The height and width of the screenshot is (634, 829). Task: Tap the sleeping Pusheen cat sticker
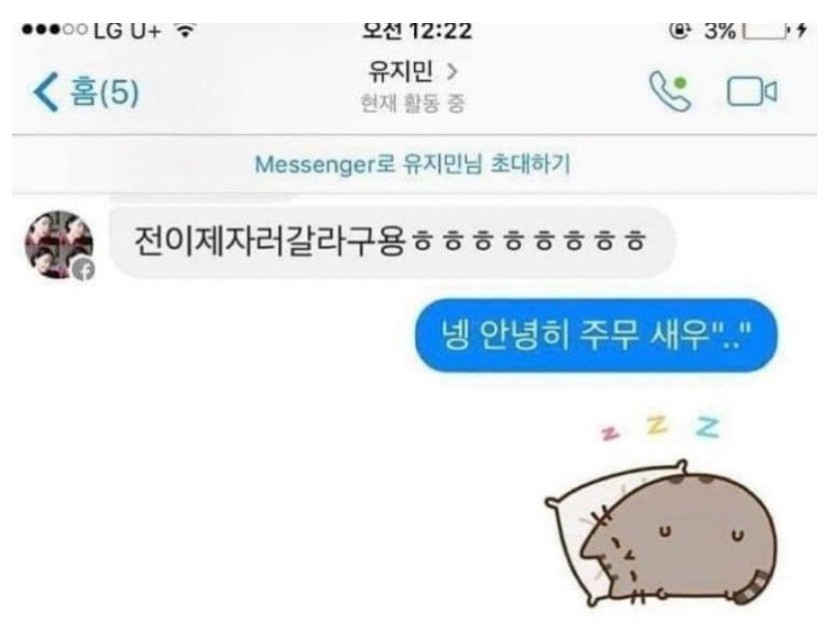tap(661, 533)
